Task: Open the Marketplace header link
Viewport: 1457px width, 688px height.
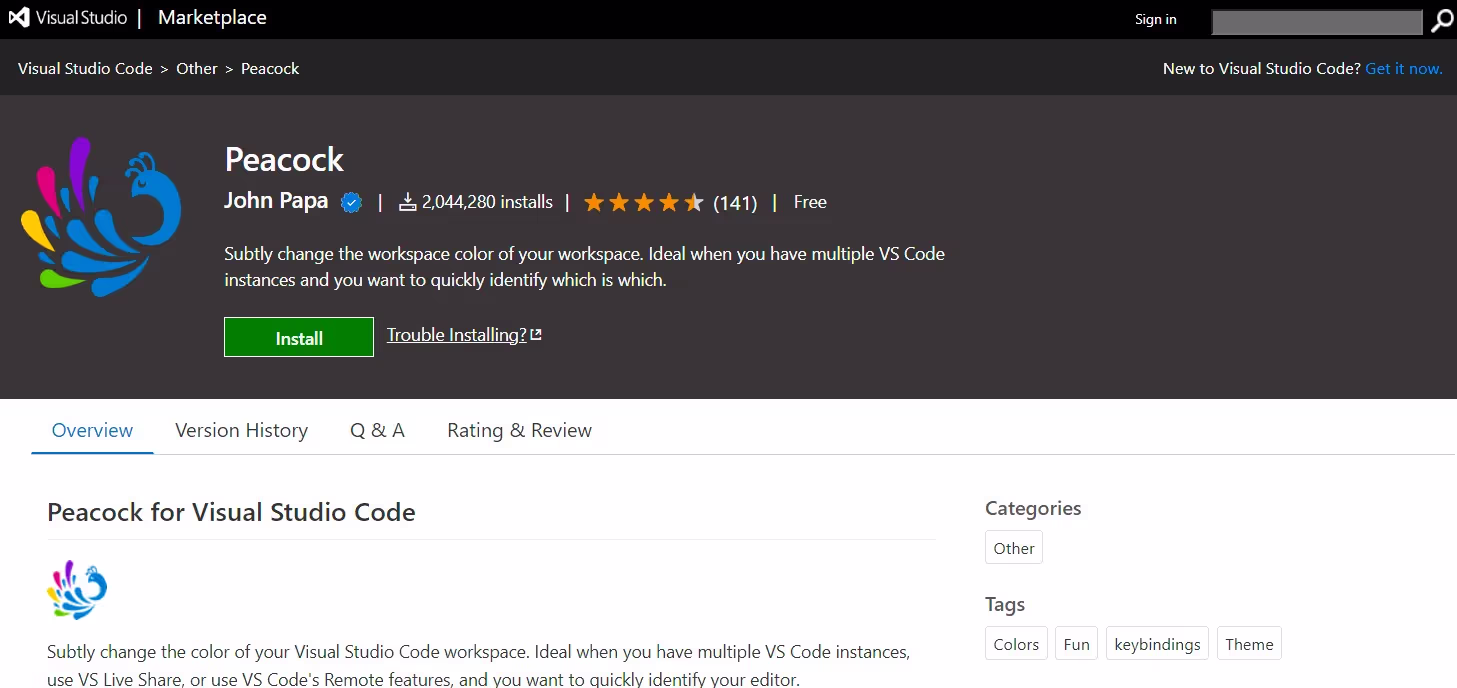Action: pos(212,18)
